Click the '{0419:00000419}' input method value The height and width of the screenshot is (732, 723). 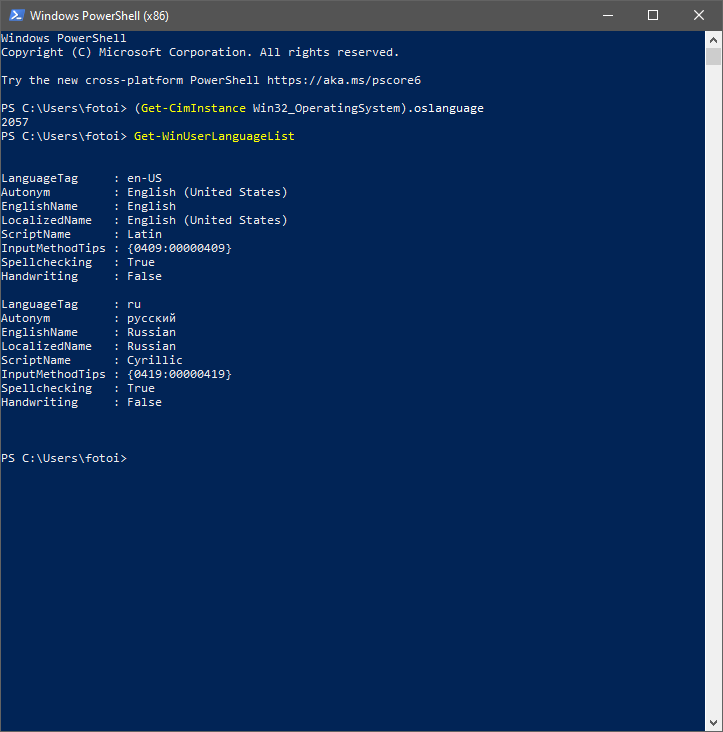click(x=179, y=374)
